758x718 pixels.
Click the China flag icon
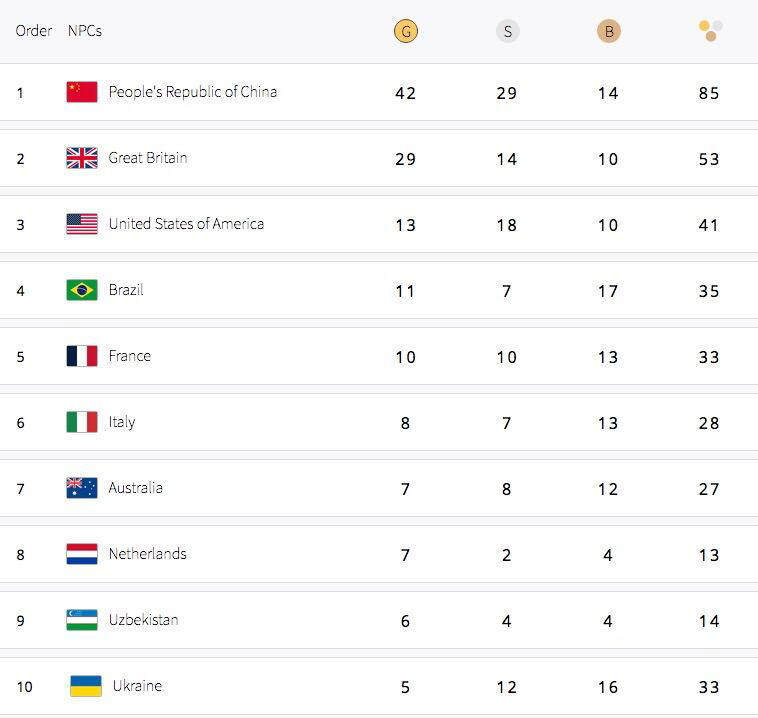point(82,92)
